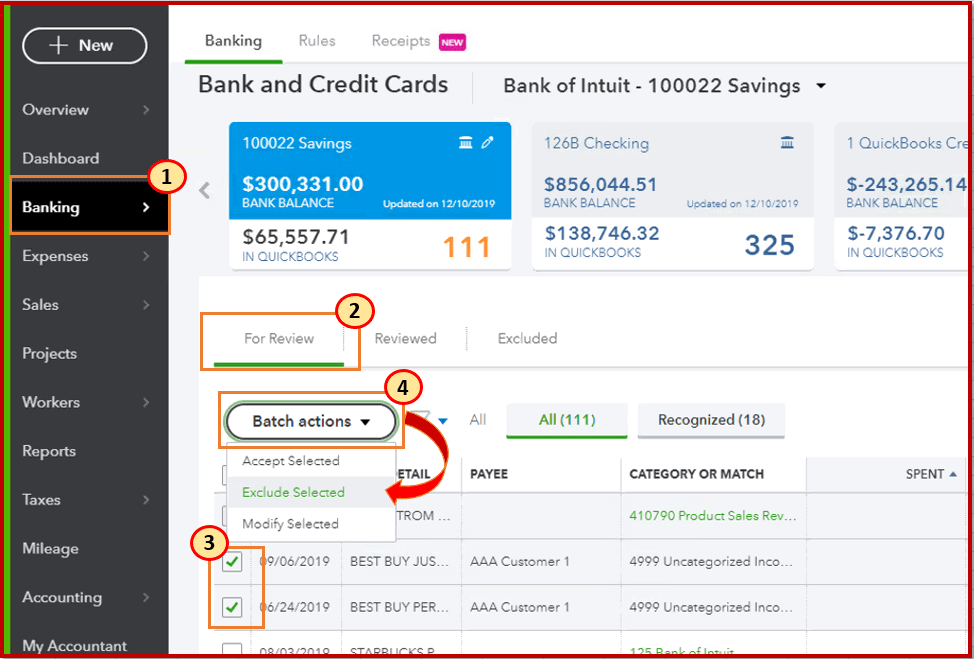Sort by the SPENT column arrow

[x=953, y=474]
